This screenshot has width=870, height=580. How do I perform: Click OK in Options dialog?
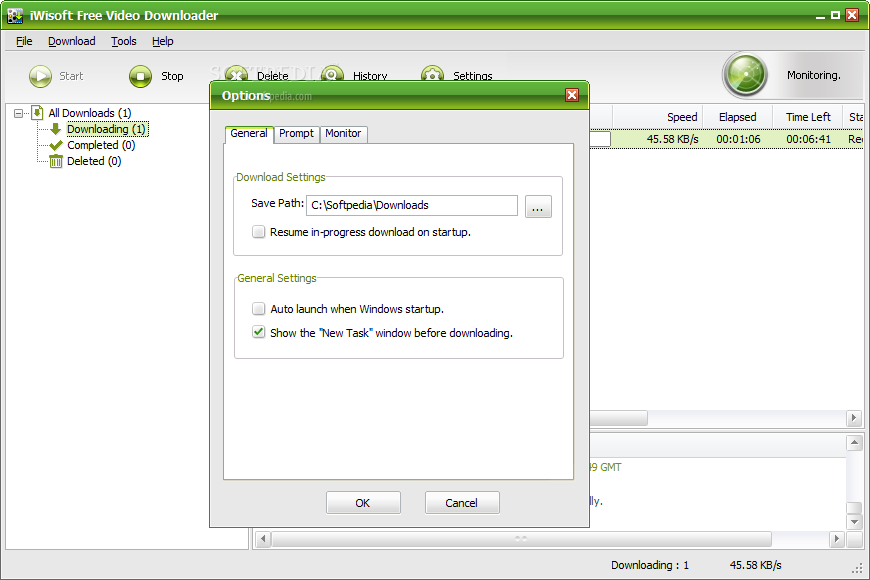click(x=363, y=503)
